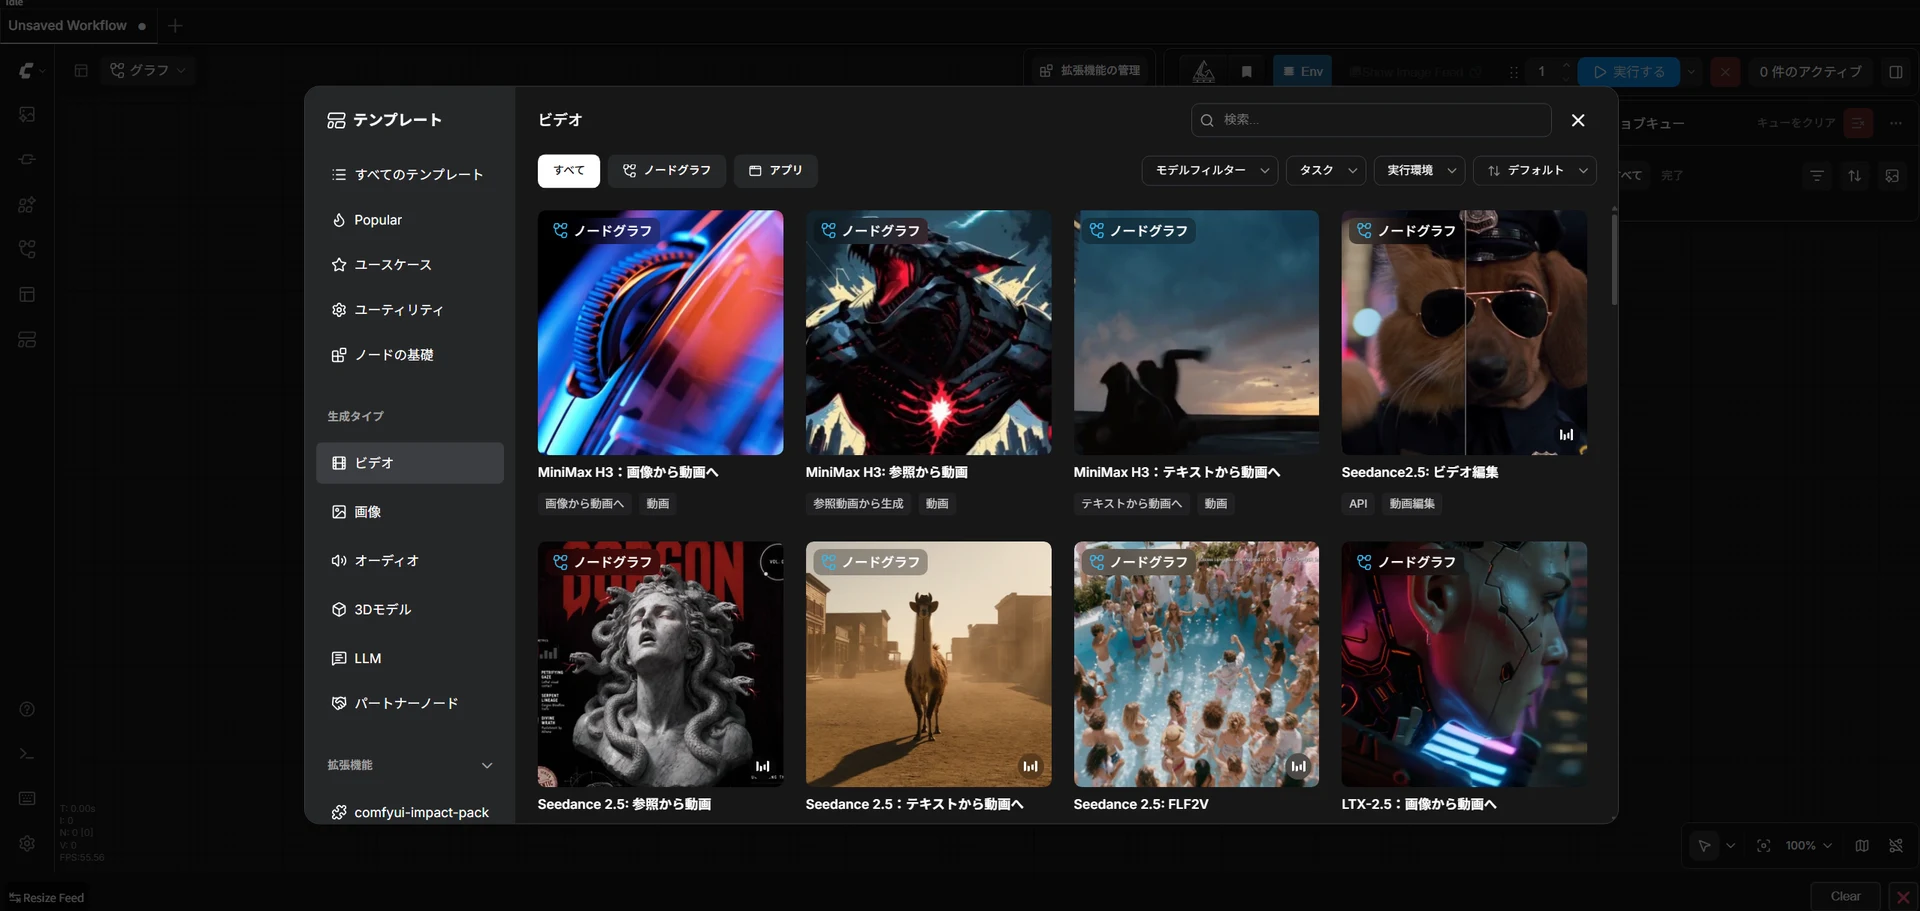Open the 100% zoom dropdown
1920x911 pixels.
click(x=1809, y=846)
